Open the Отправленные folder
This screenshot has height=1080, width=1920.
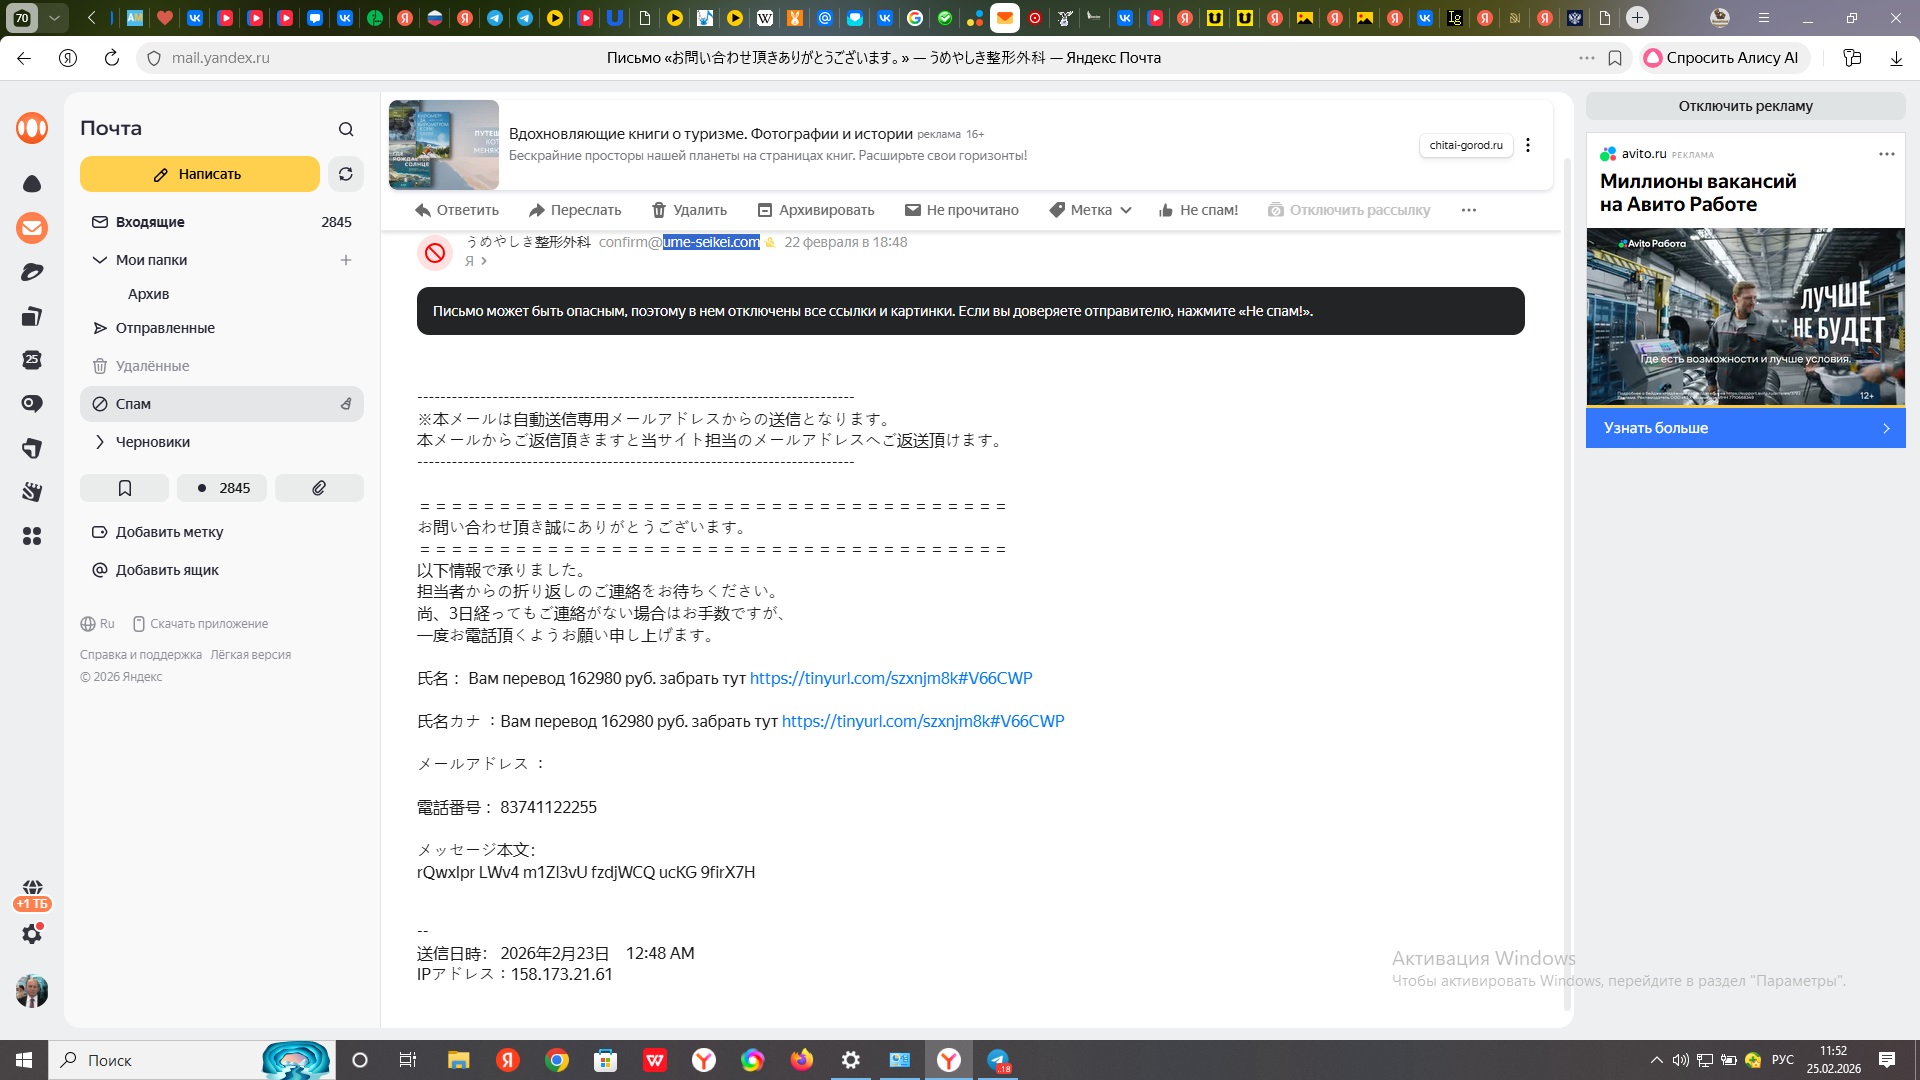[x=165, y=328]
